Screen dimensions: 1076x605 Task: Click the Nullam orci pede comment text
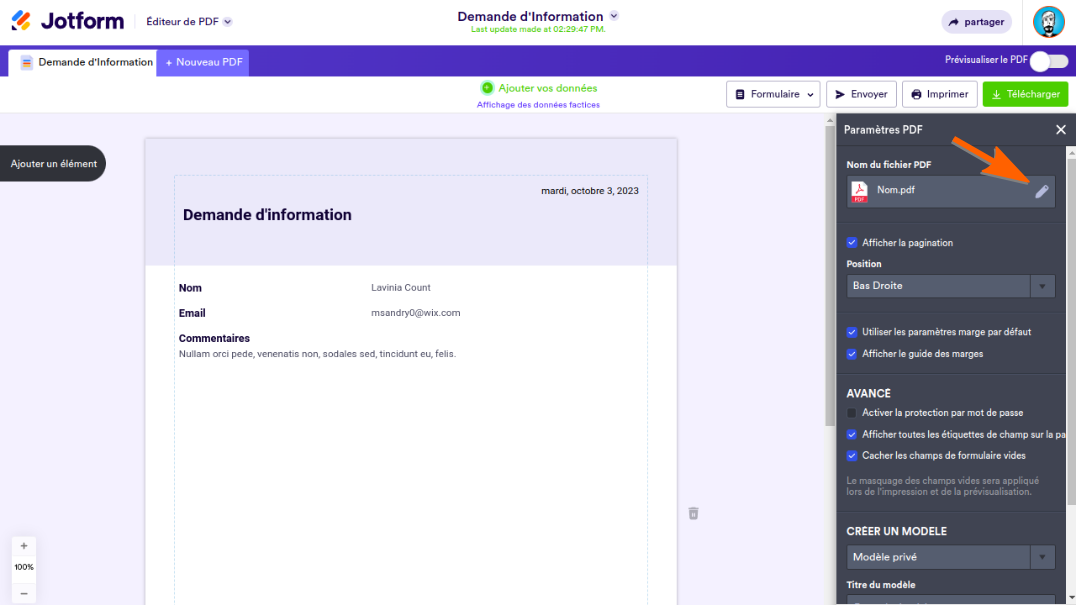317,354
